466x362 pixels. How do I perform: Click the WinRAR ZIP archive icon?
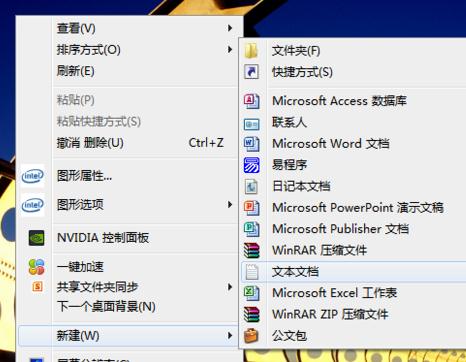point(251,314)
